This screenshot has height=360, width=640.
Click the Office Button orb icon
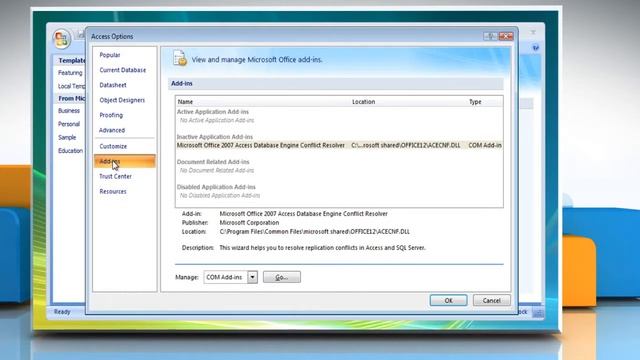[62, 39]
